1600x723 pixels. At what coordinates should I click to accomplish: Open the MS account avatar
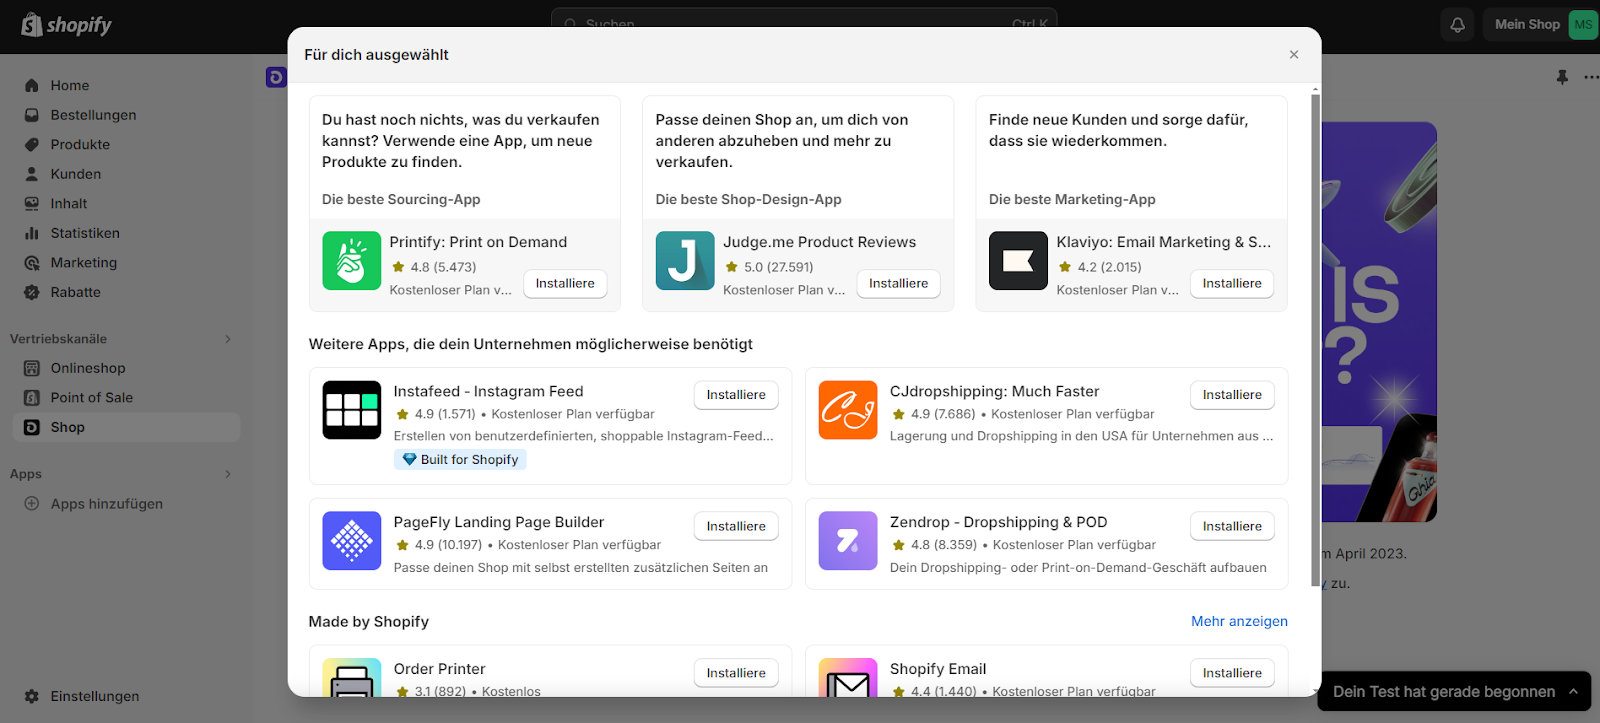point(1583,25)
